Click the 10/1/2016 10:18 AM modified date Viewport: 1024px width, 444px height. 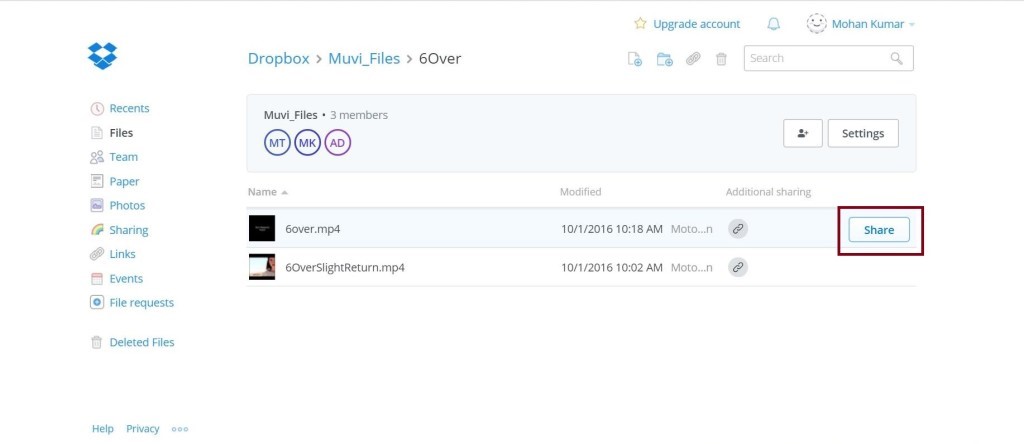pyautogui.click(x=612, y=229)
